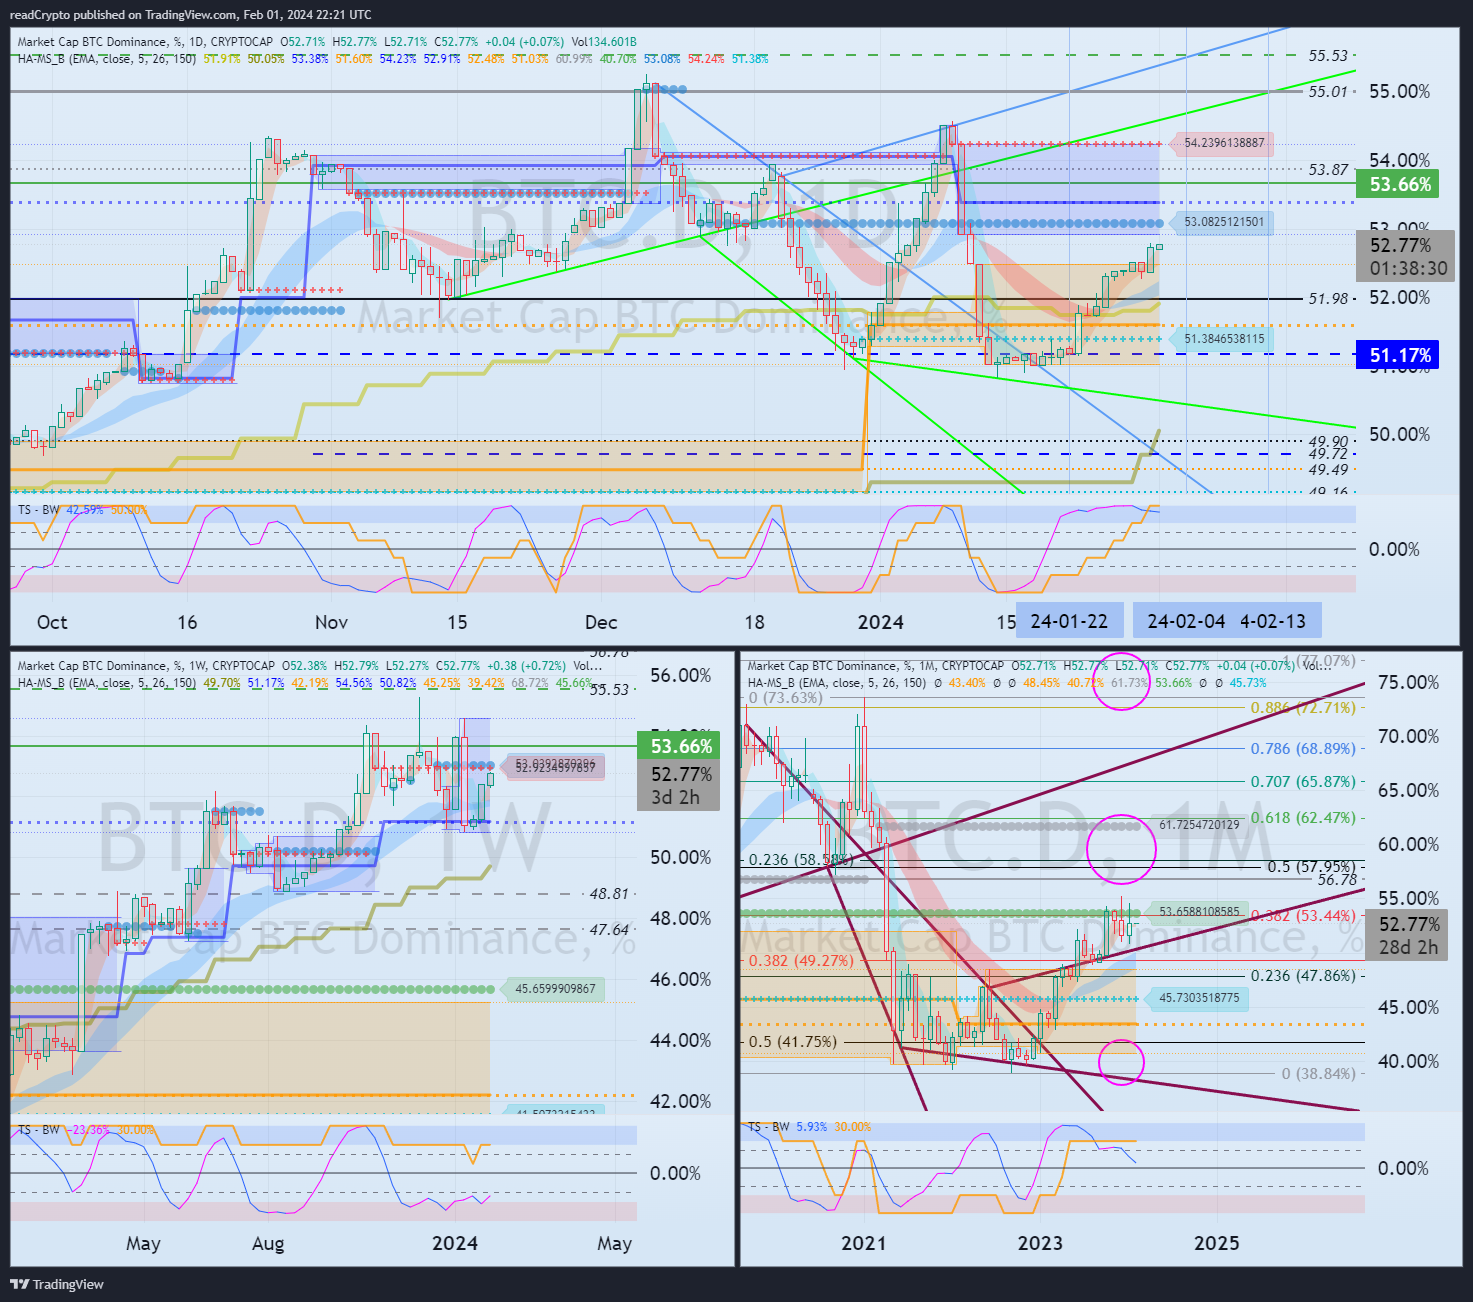
Task: Click the 0.5 (41.75%) Fibonacci label
Action: 793,1042
